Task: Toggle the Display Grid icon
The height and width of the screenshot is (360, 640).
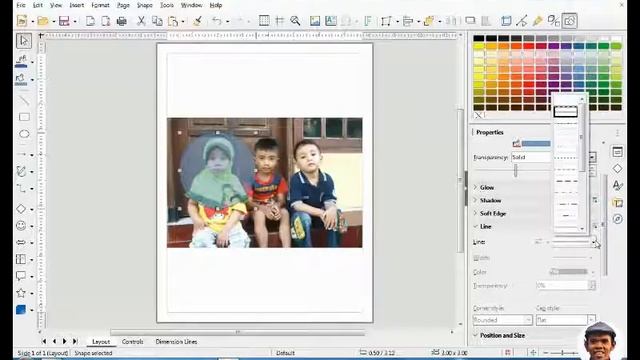Action: 264,21
